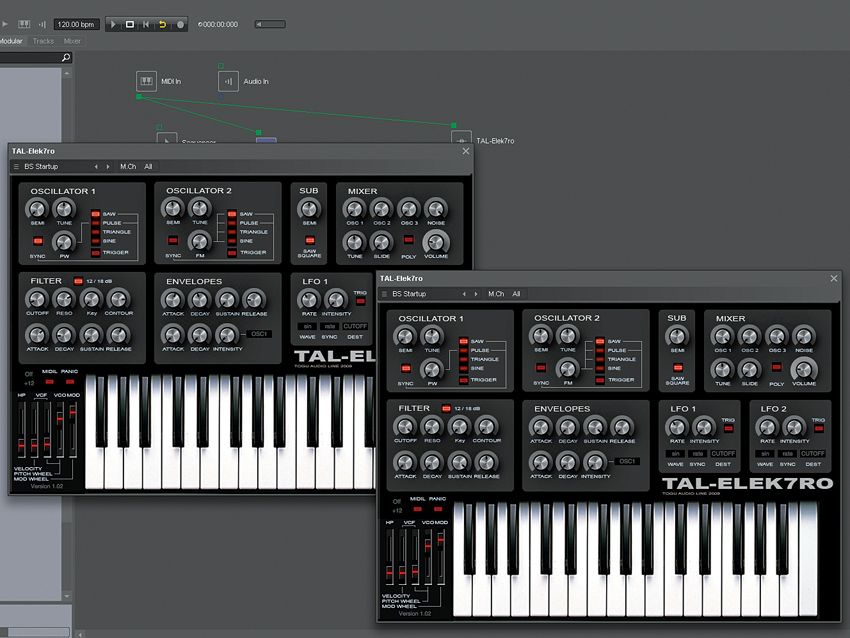Switch to the Tracks tab
The width and height of the screenshot is (850, 638).
coord(43,41)
